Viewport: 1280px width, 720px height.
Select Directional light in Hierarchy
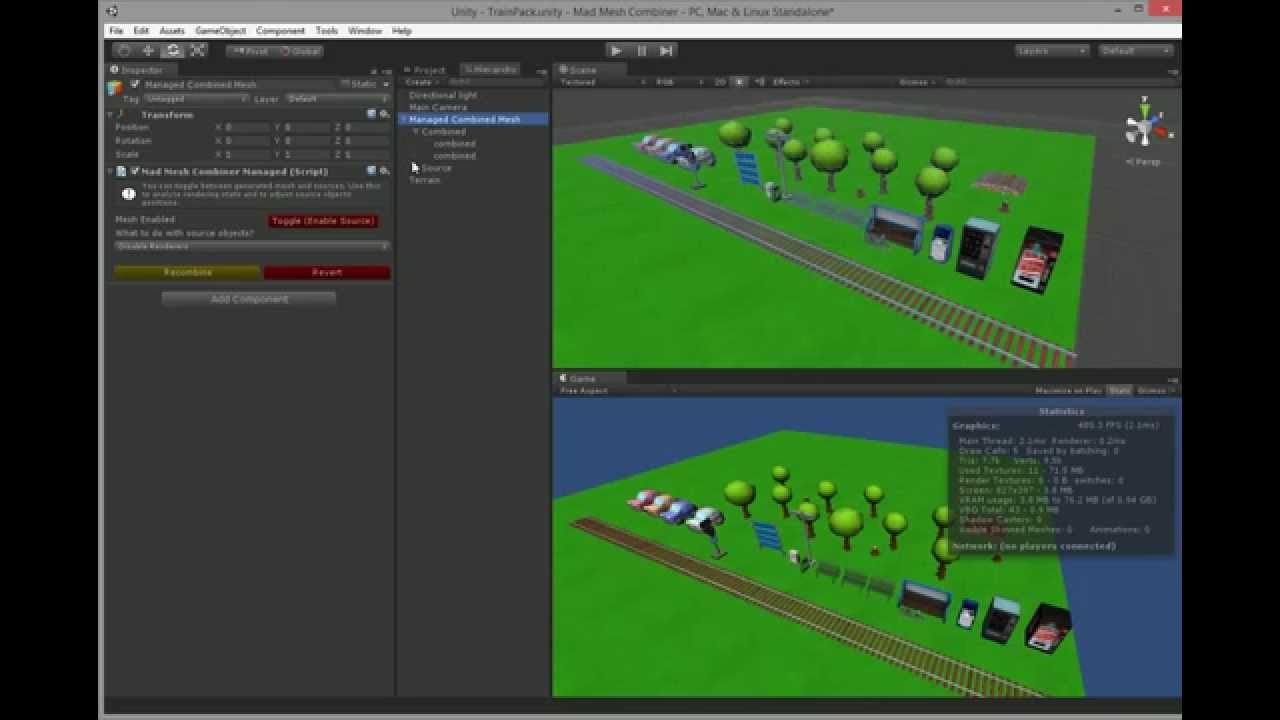point(443,95)
